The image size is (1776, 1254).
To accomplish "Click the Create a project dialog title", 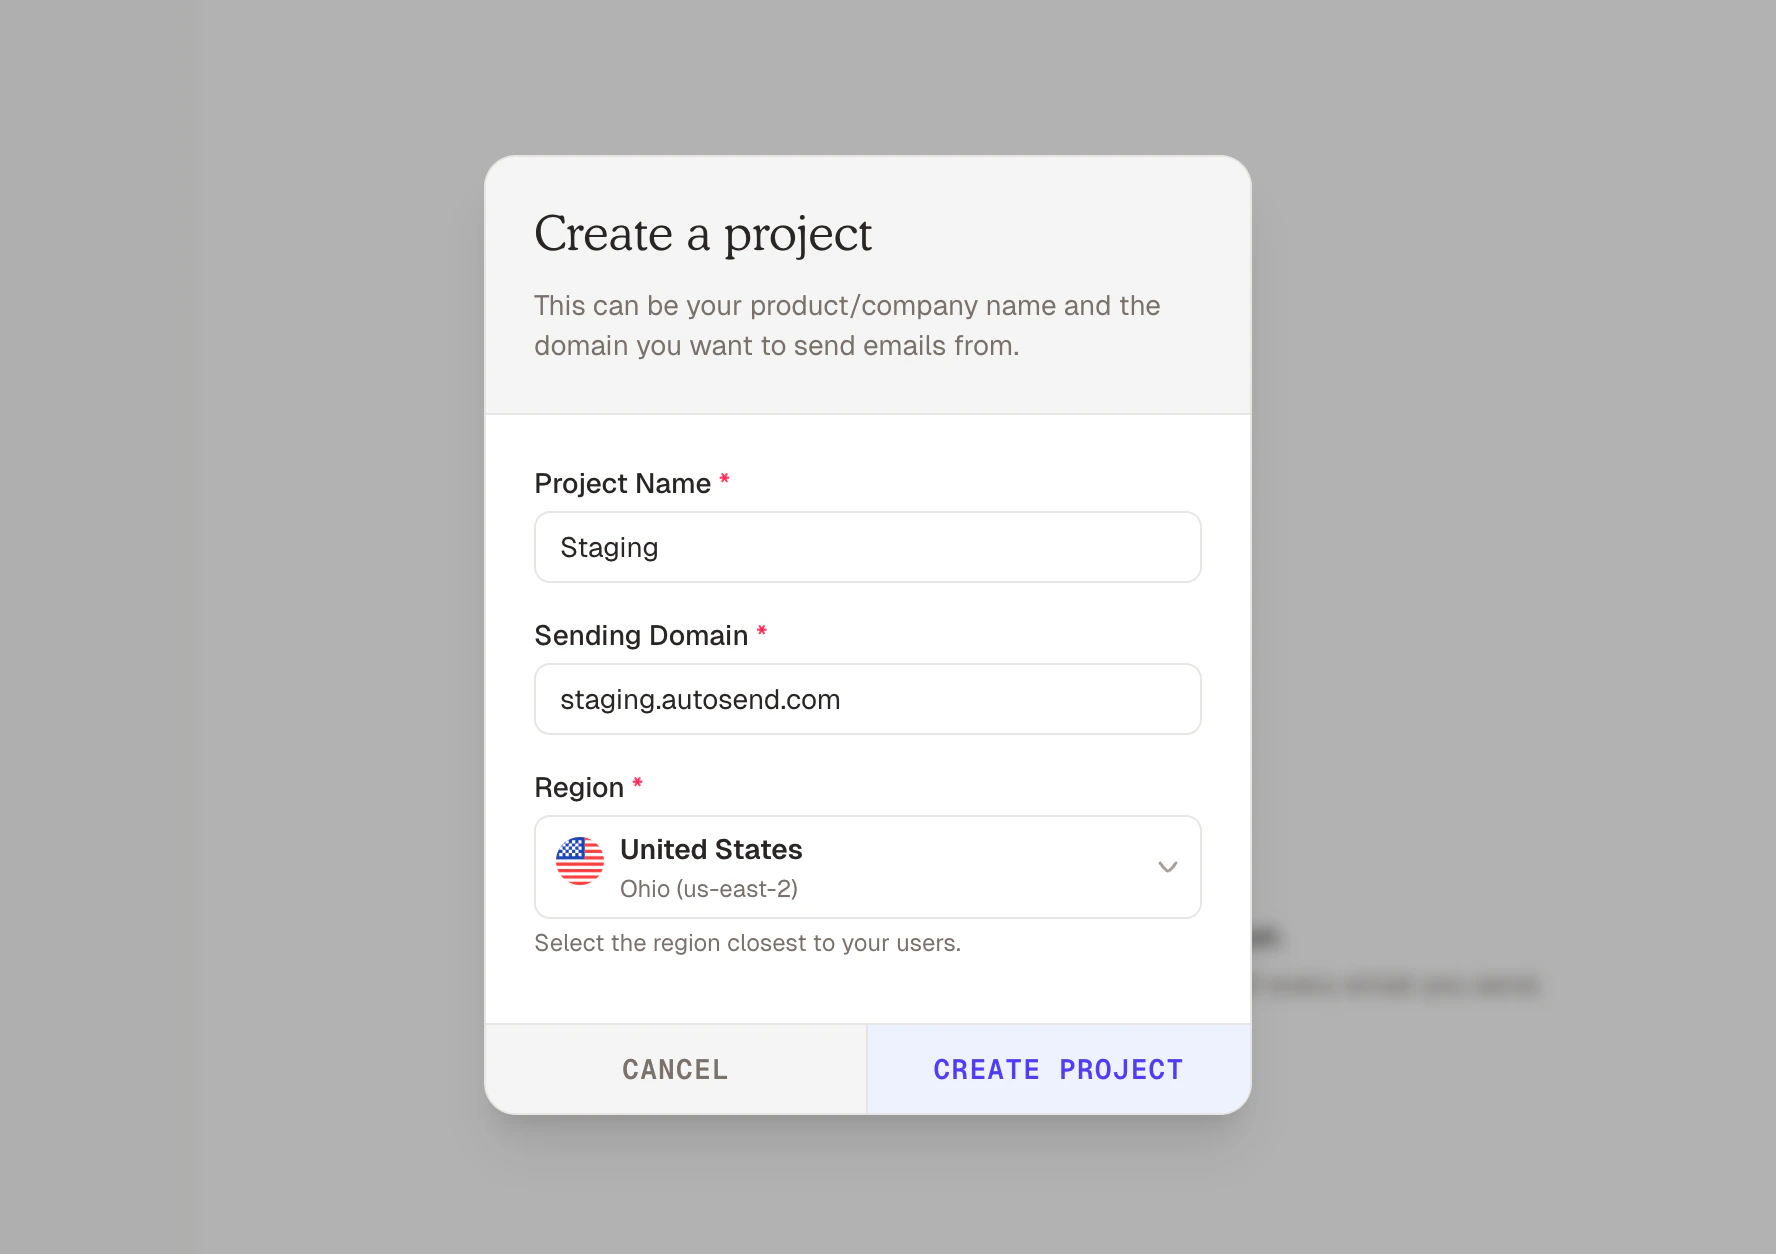I will [703, 234].
